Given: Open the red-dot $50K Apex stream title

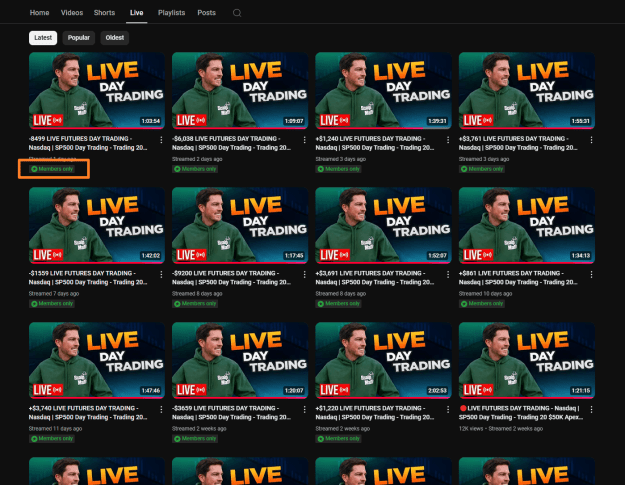Looking at the screenshot, I should [x=521, y=413].
